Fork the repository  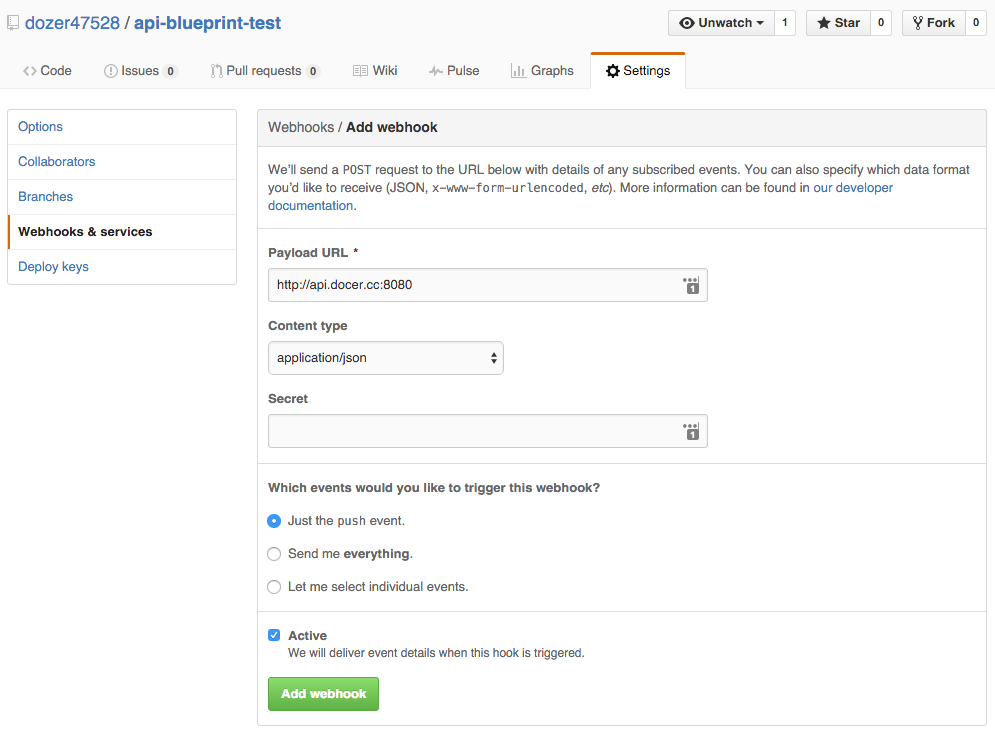tap(933, 23)
